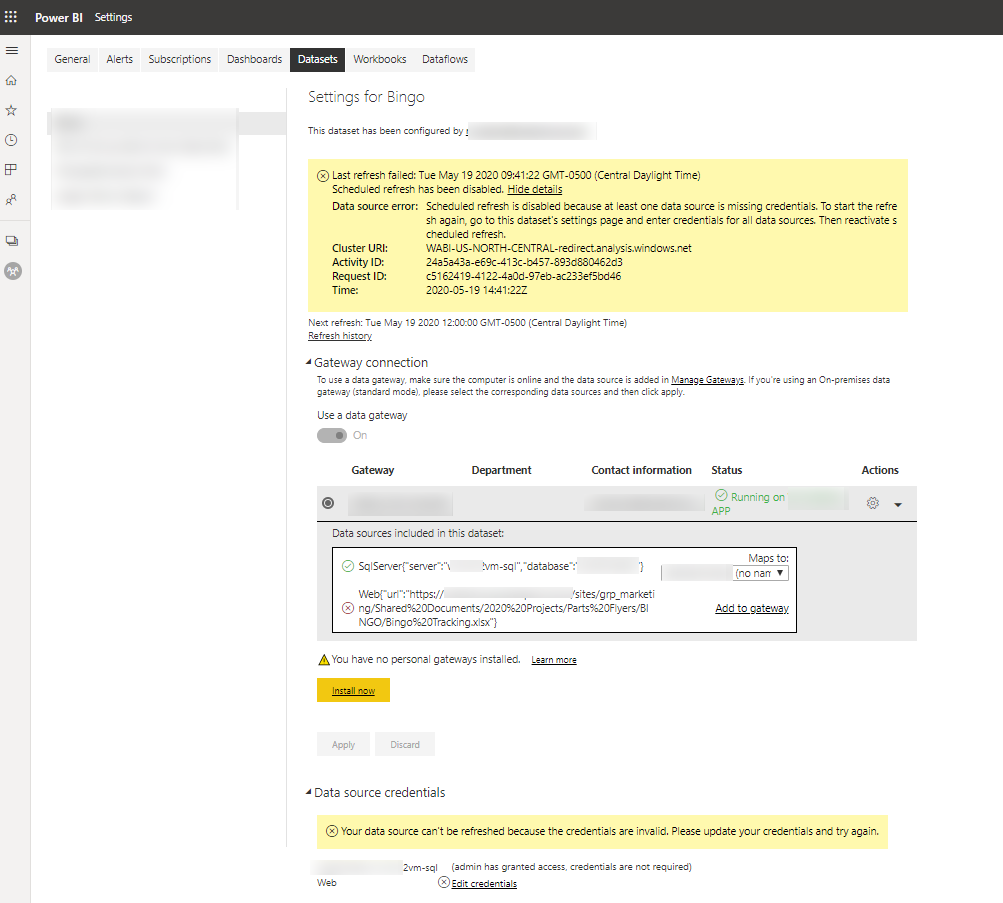This screenshot has width=1003, height=903.
Task: Click the Install now button
Action: [353, 690]
